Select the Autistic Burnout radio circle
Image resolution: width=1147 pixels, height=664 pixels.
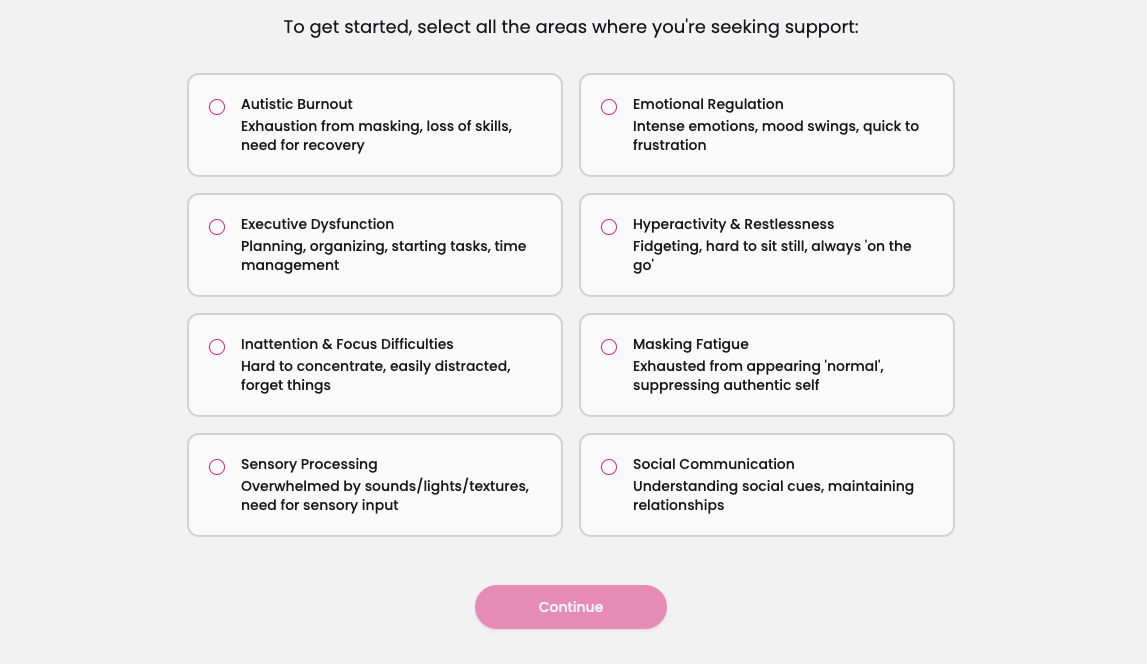tap(217, 107)
